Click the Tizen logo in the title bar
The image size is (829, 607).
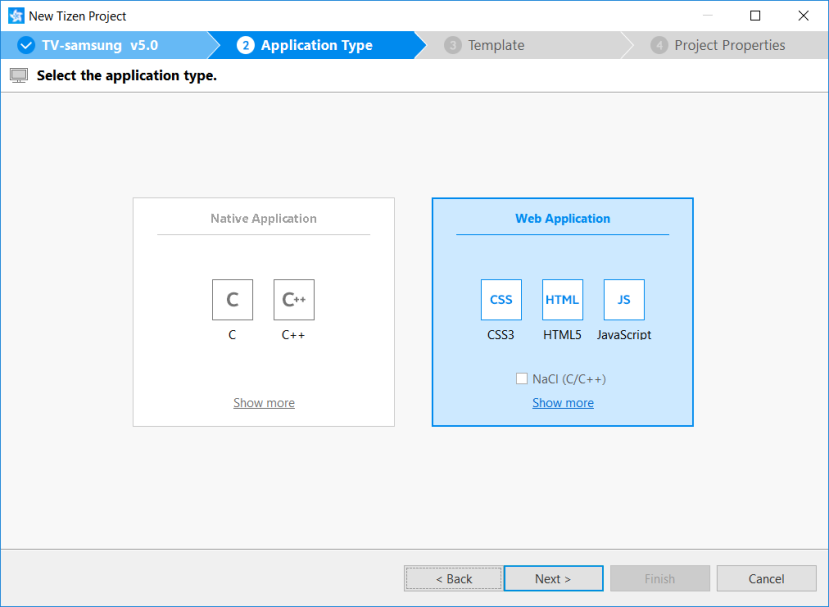(16, 15)
